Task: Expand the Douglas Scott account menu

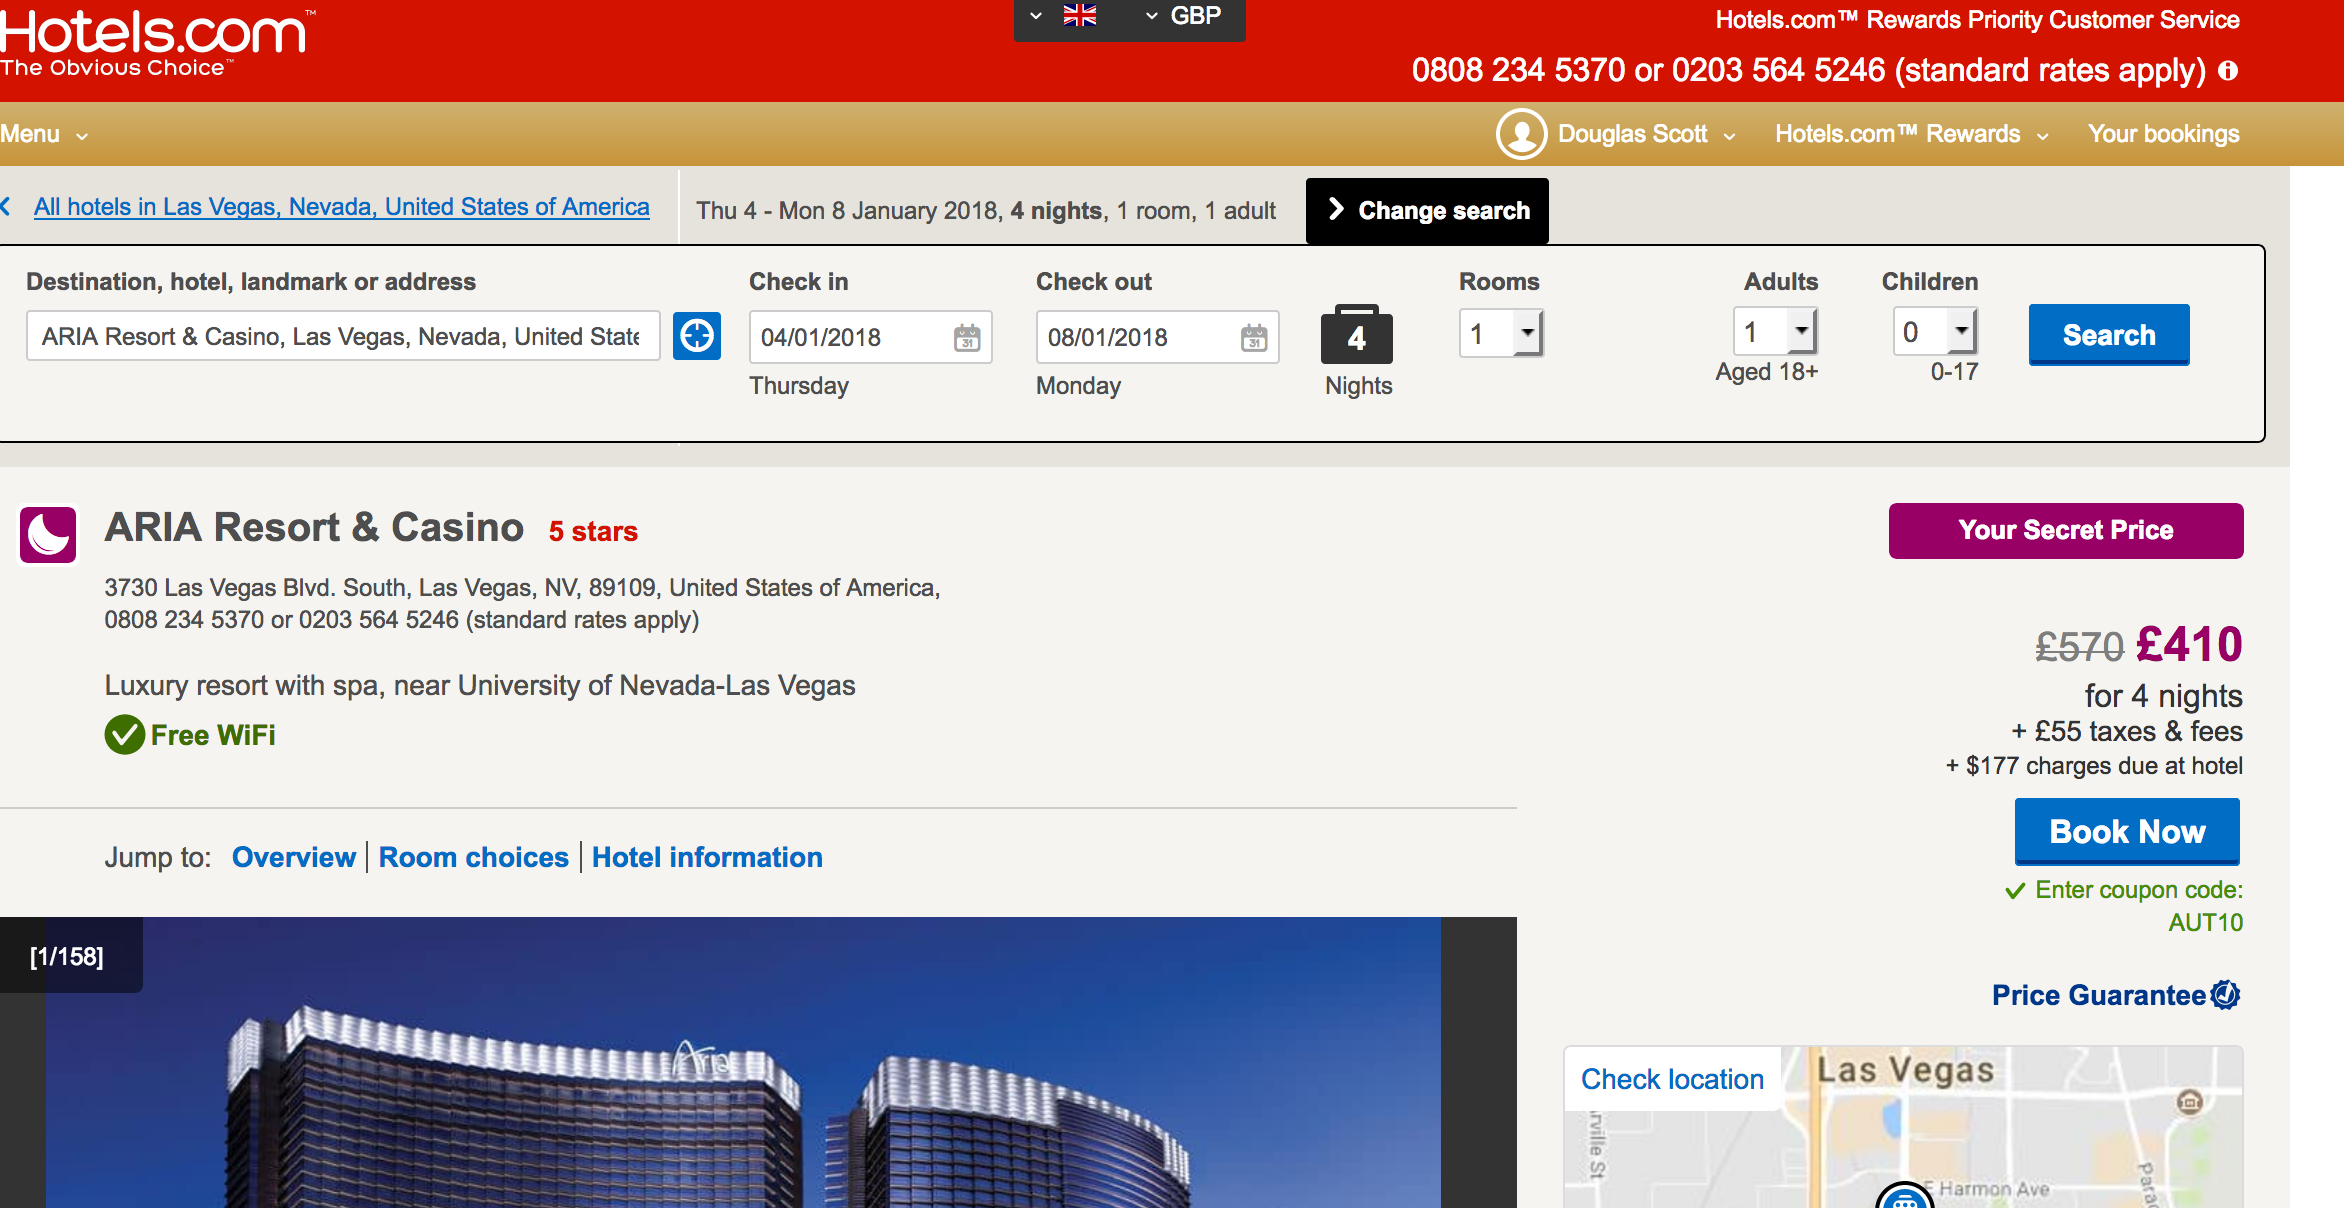Action: [x=1646, y=134]
